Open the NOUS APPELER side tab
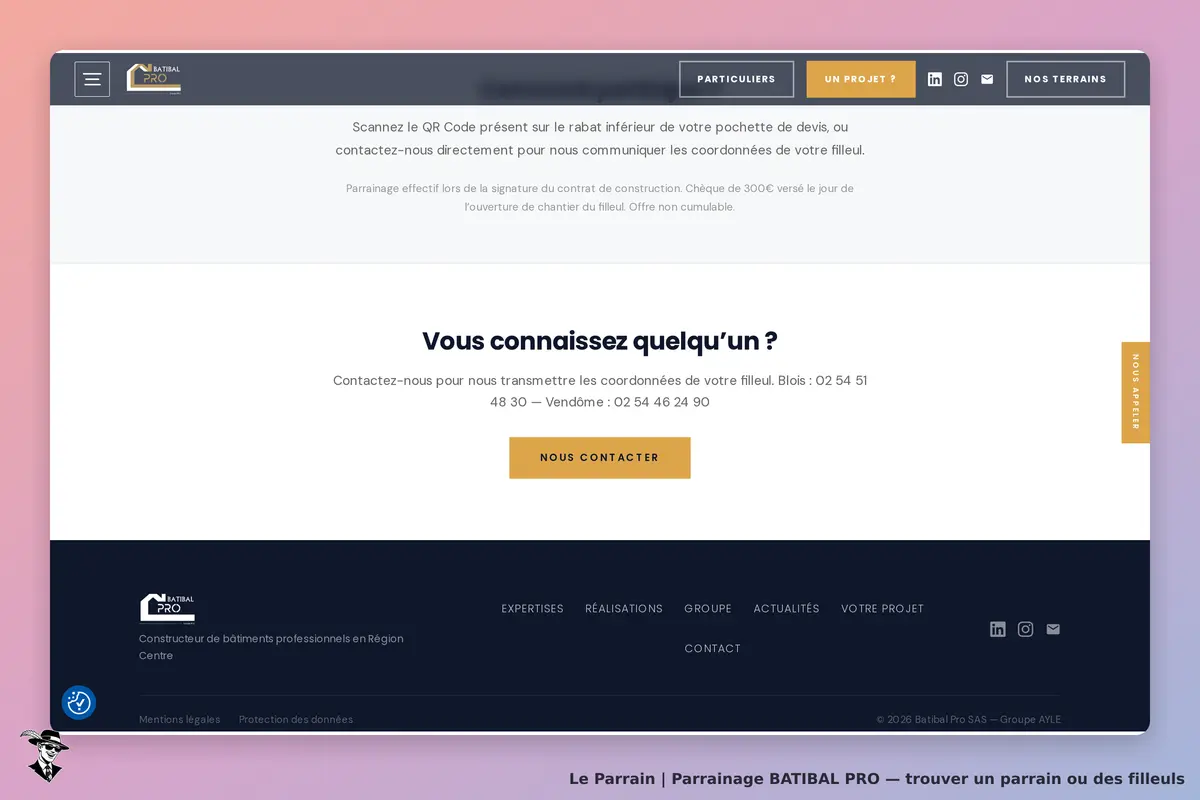The image size is (1200, 800). (1136, 392)
